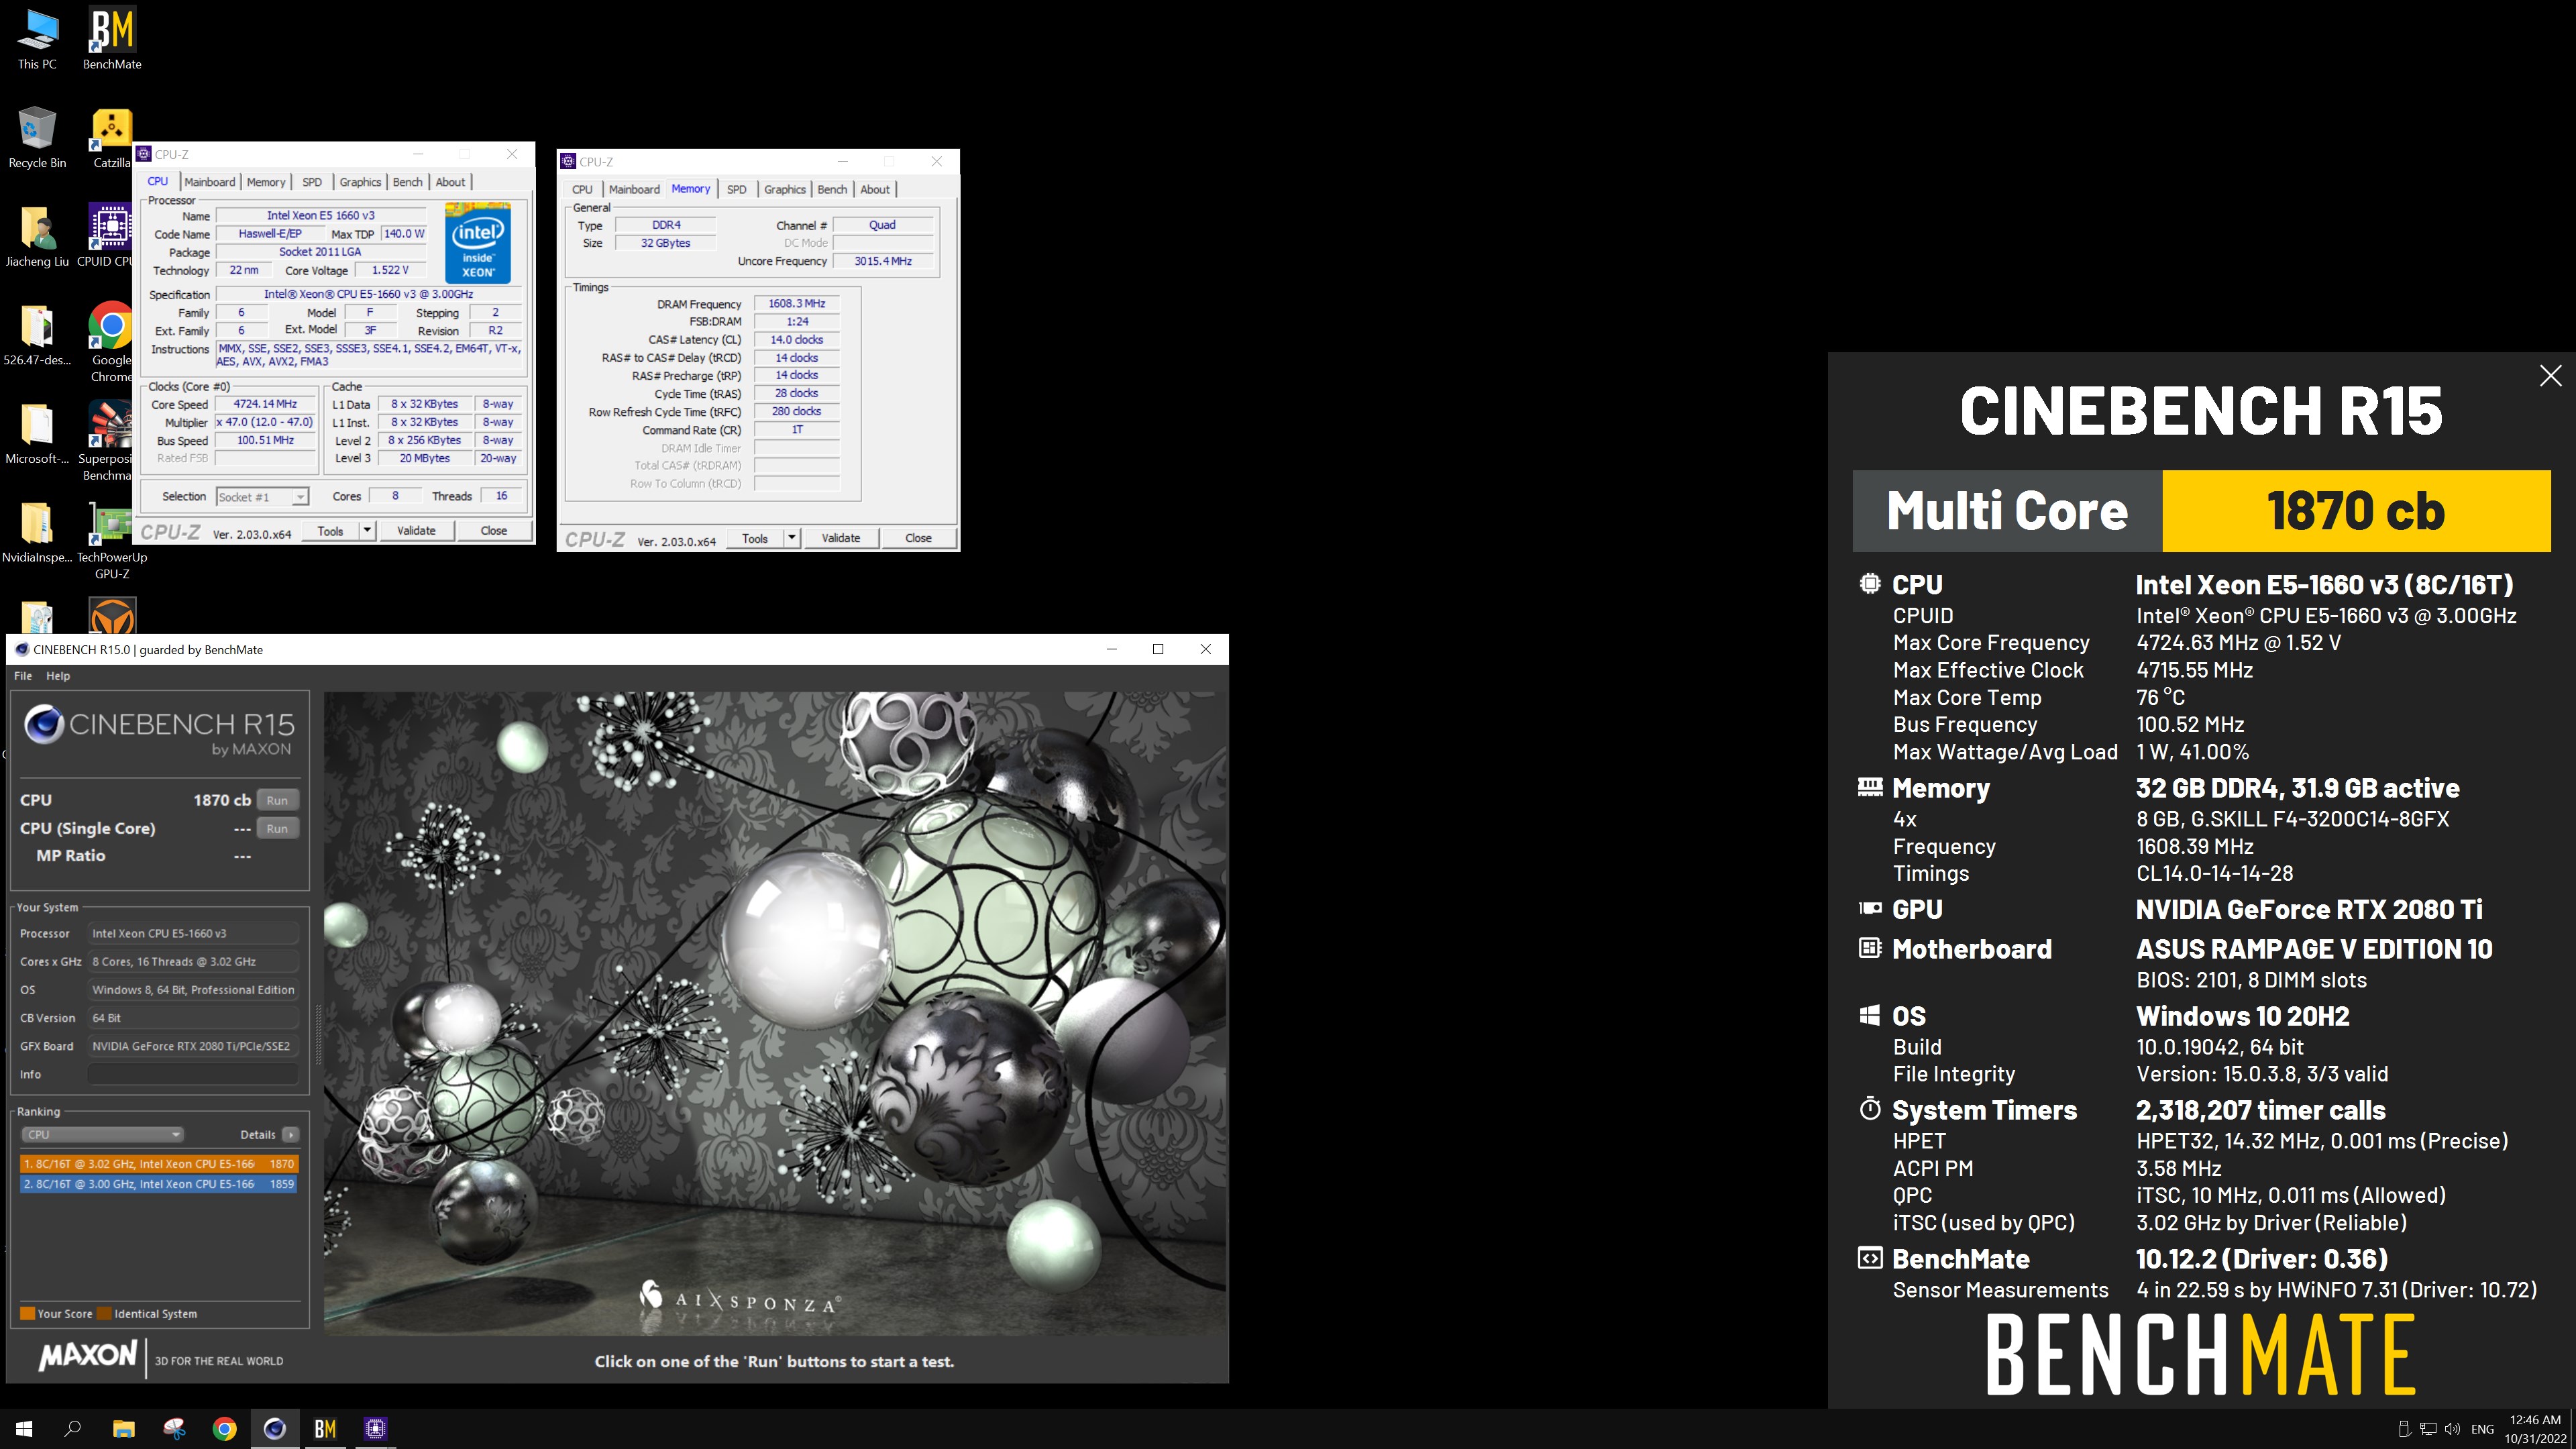Open the Ranking CPU dropdown in Cinebench
The width and height of the screenshot is (2576, 1449).
click(102, 1135)
